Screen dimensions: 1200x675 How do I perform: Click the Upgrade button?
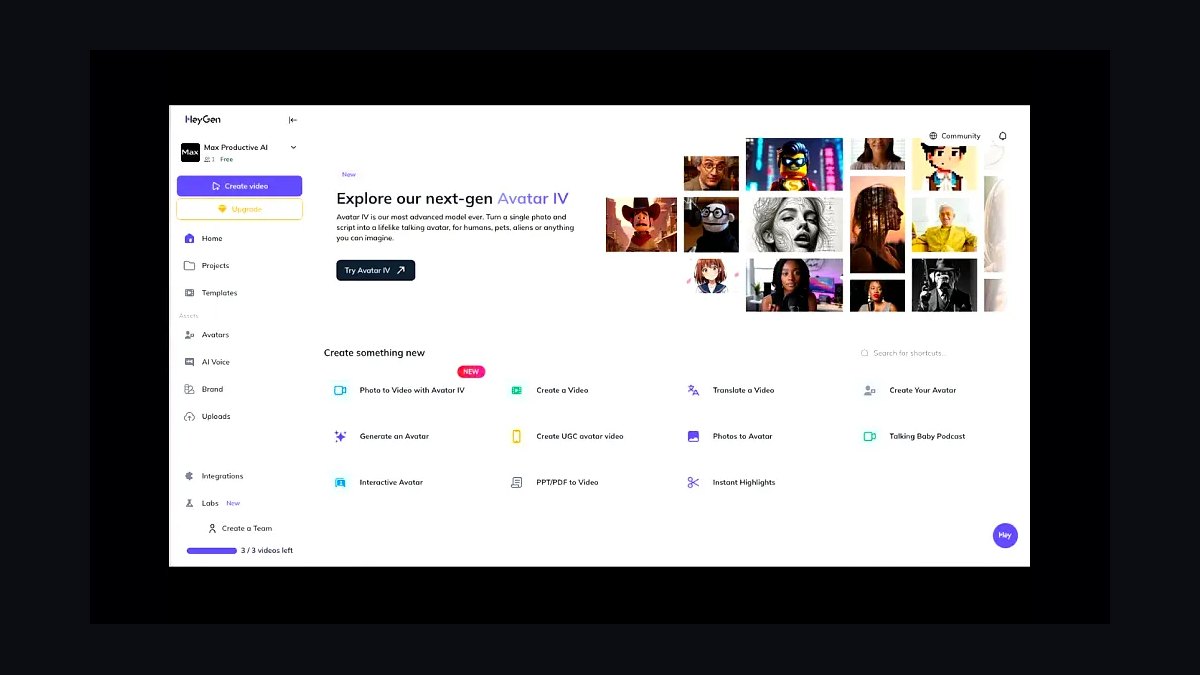239,209
